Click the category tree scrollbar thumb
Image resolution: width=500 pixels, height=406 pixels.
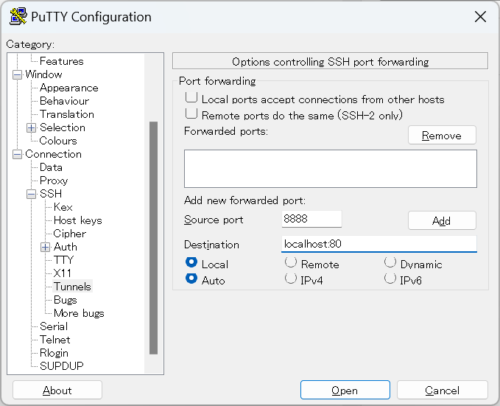[153, 238]
